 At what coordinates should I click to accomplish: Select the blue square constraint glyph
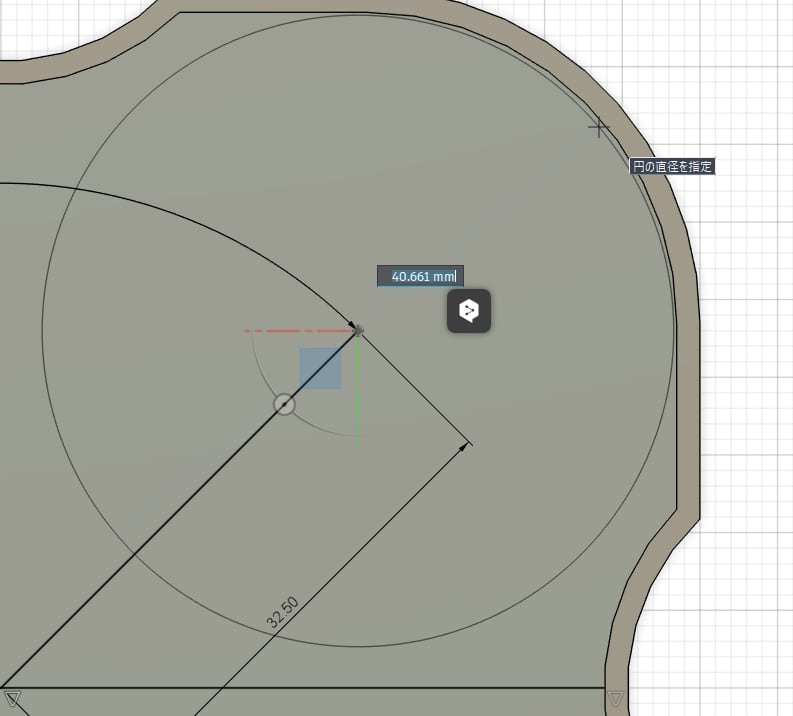coord(320,368)
